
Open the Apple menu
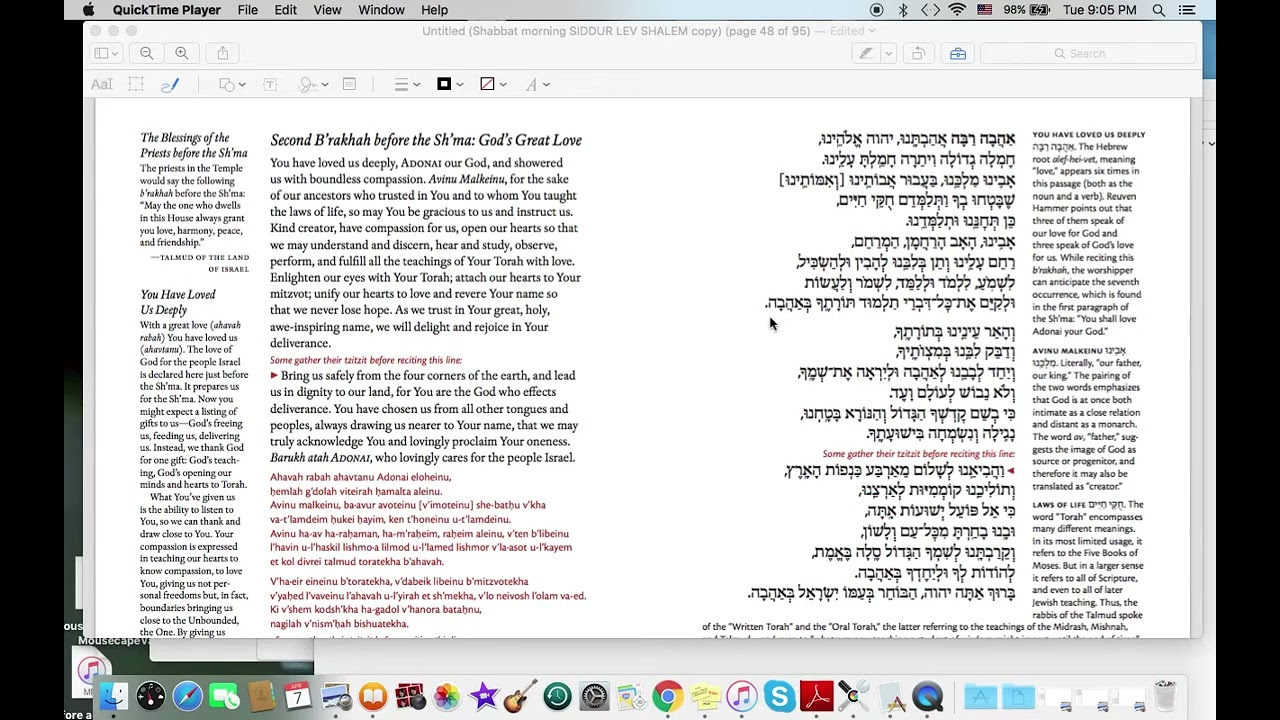pos(88,10)
